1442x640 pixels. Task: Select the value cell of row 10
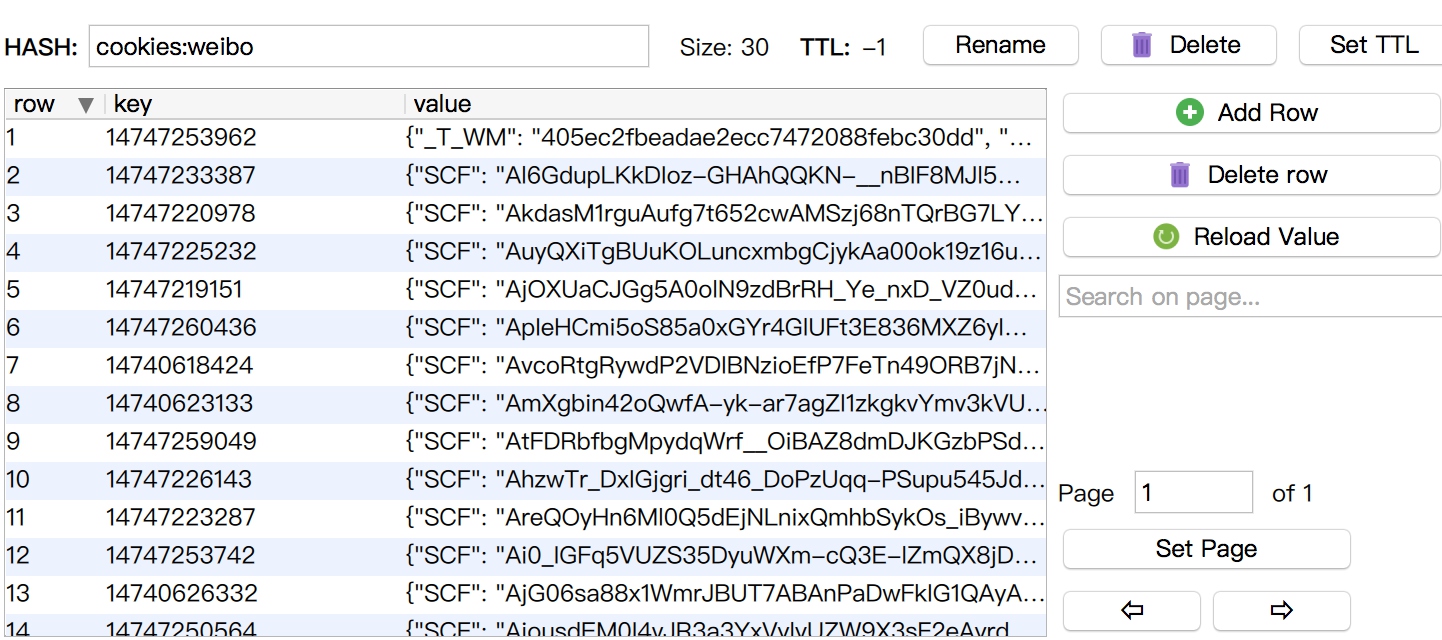[726, 480]
